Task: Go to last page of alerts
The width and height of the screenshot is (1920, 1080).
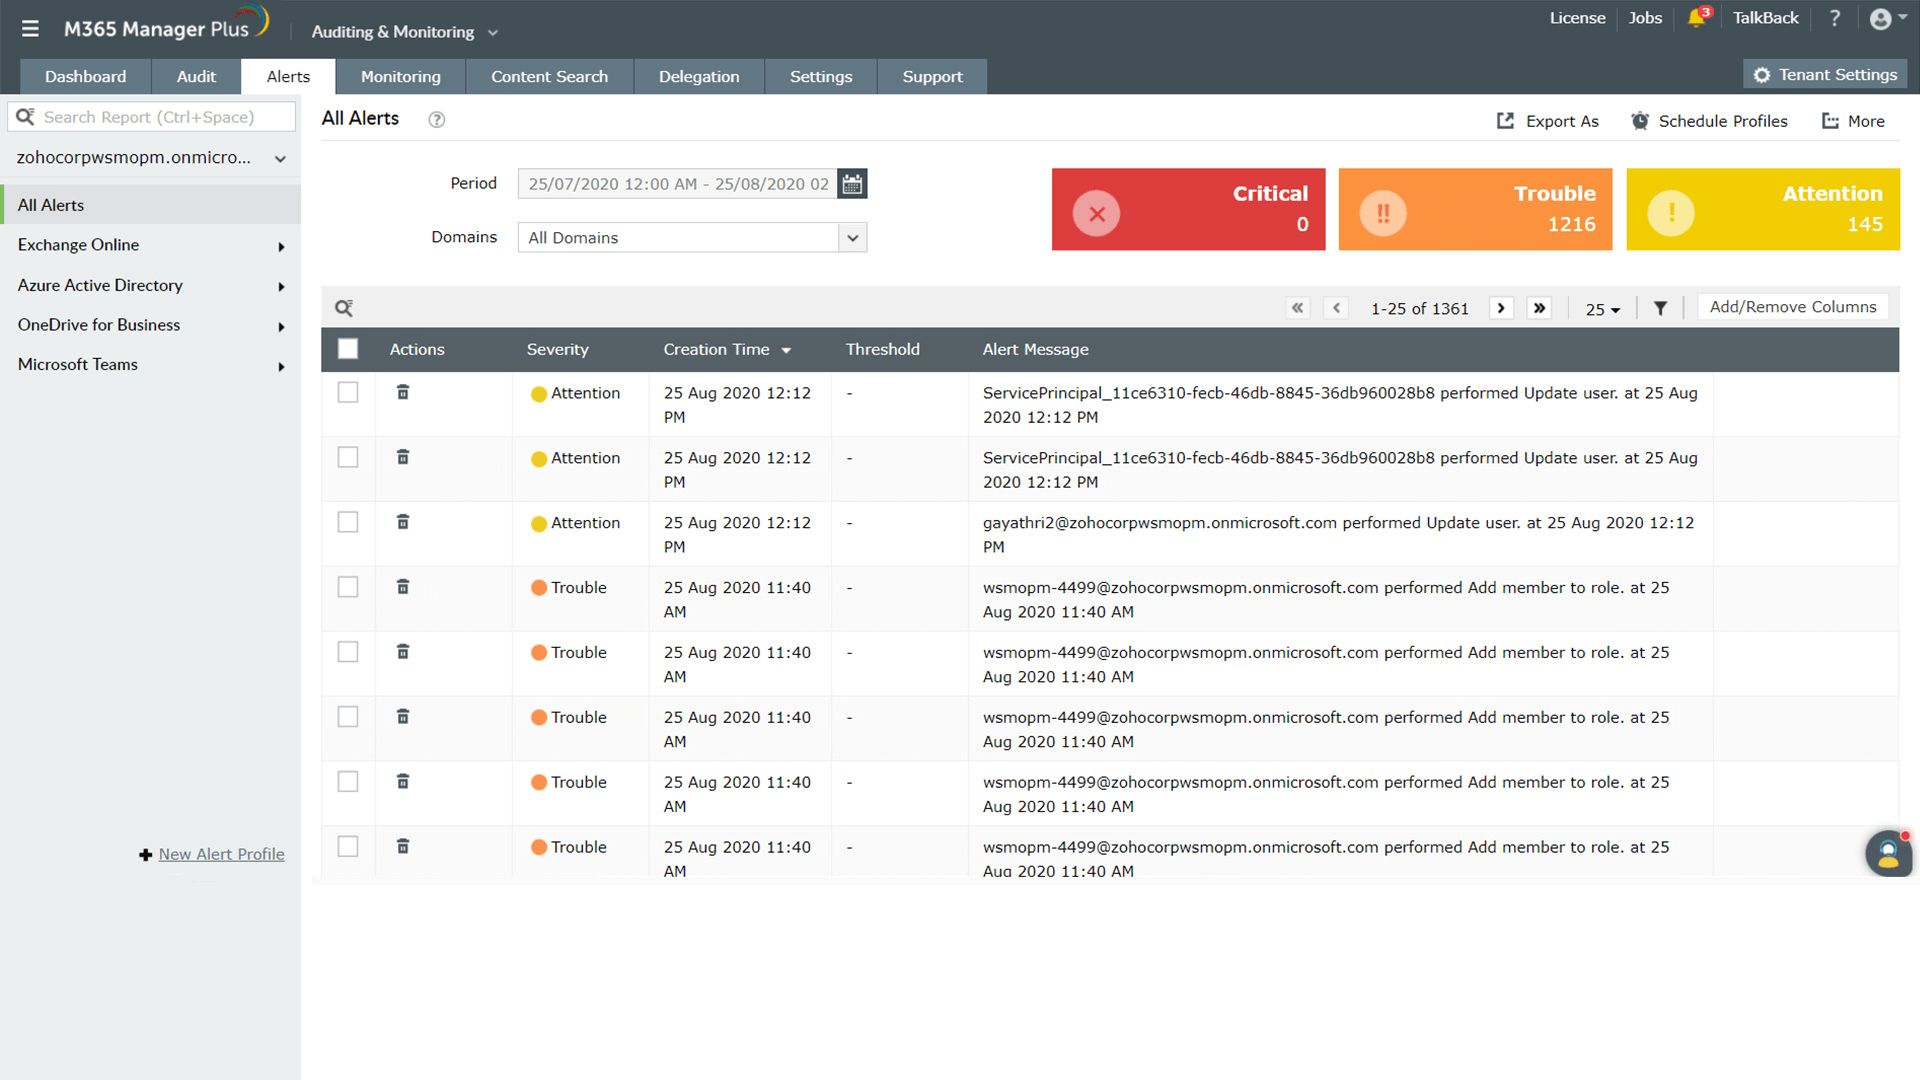Action: point(1540,308)
